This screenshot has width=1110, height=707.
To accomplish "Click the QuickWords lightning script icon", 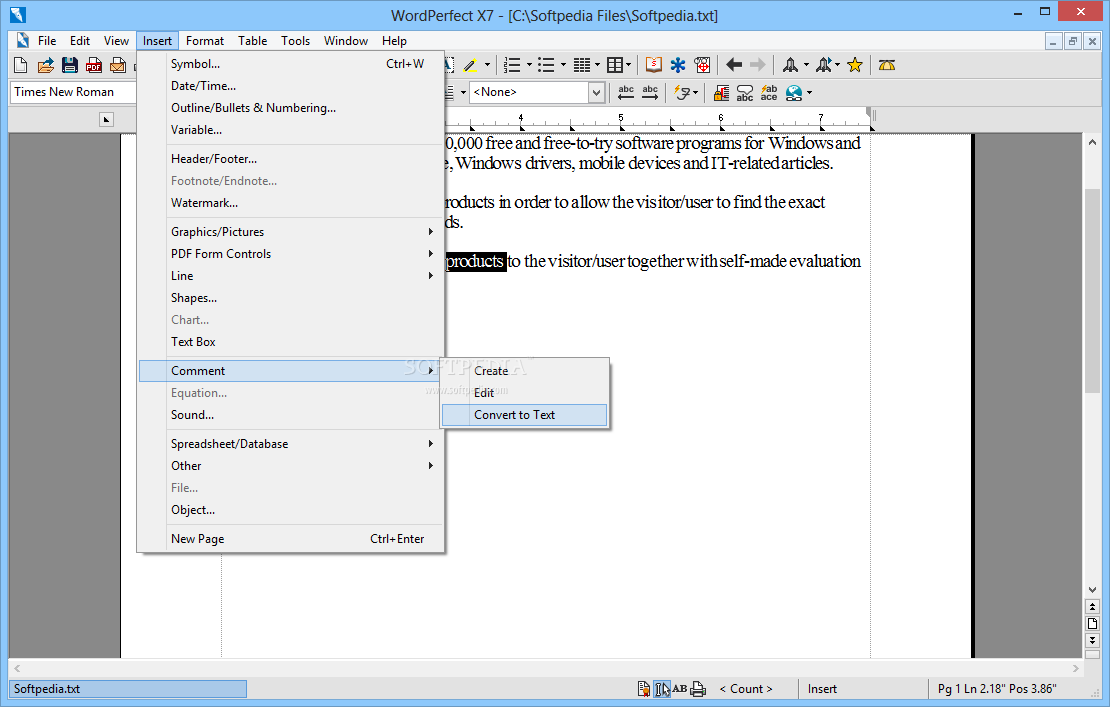I will click(x=682, y=93).
